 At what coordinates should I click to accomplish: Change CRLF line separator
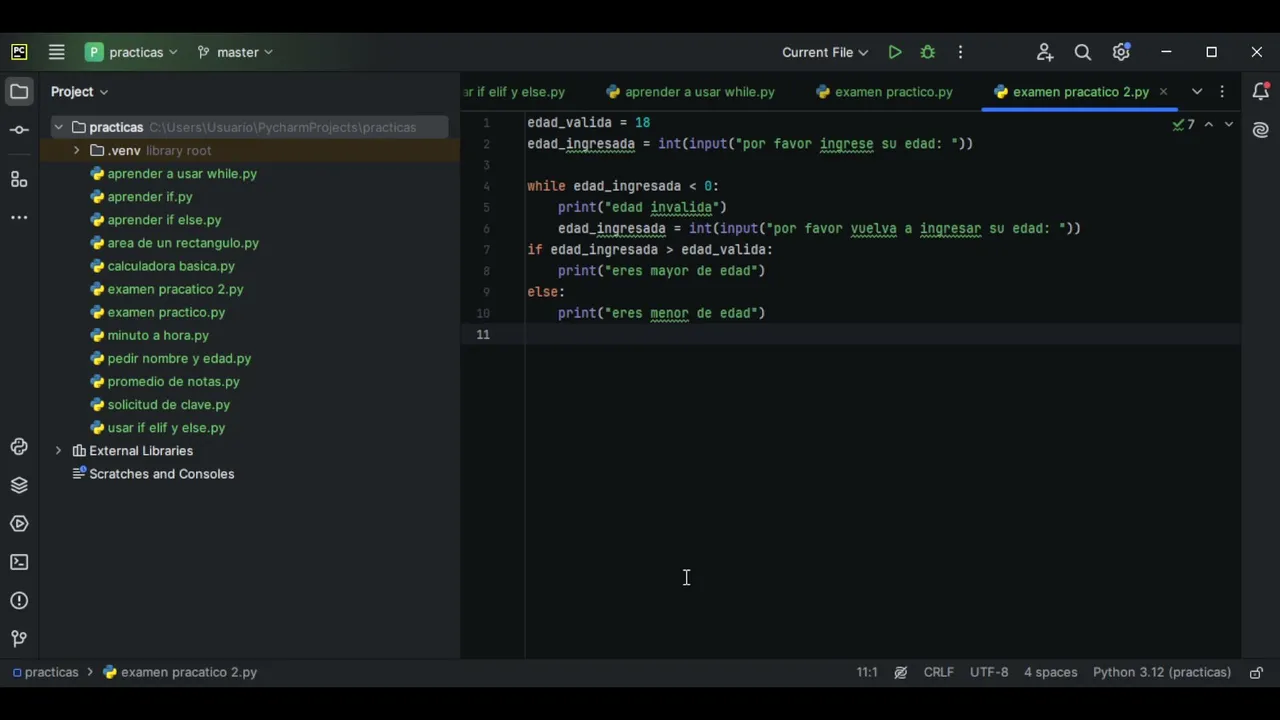click(x=939, y=673)
